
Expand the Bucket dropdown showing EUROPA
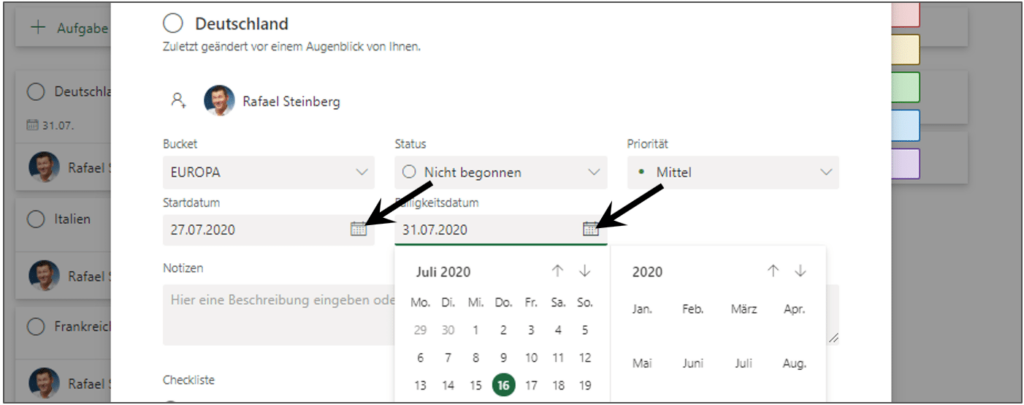[x=268, y=172]
